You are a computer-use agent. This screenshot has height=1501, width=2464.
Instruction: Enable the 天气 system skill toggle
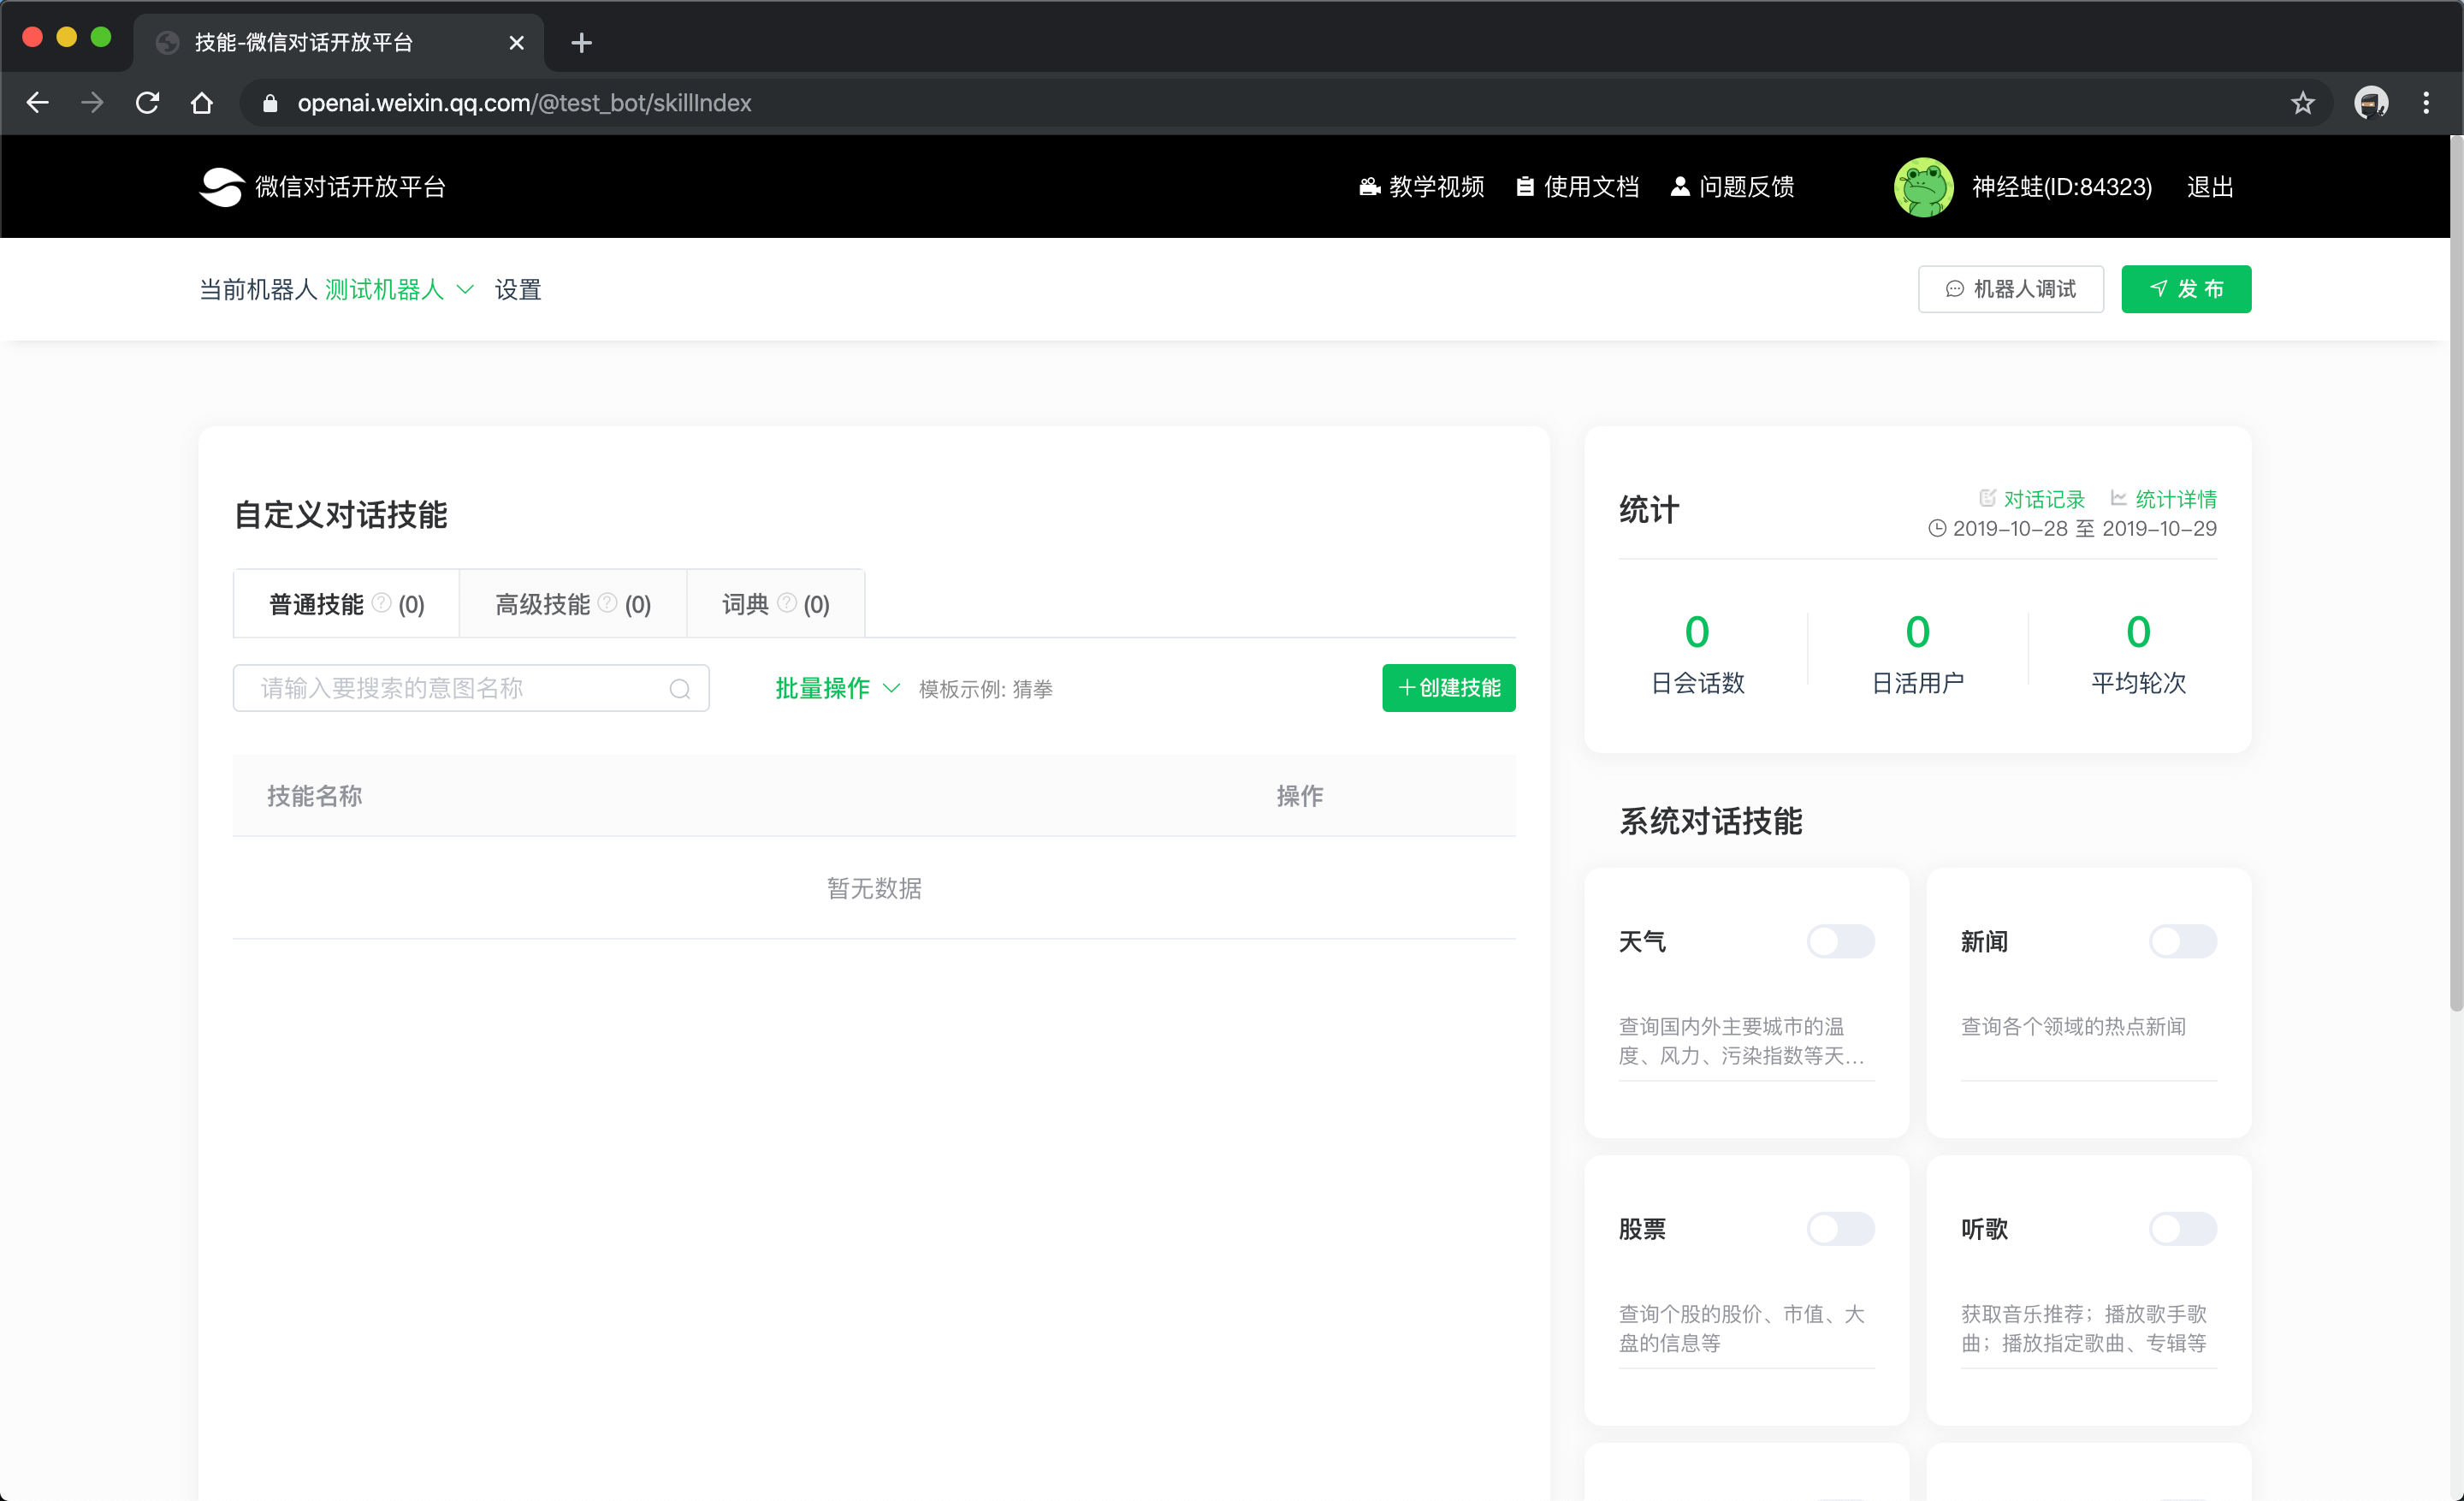pyautogui.click(x=1840, y=941)
